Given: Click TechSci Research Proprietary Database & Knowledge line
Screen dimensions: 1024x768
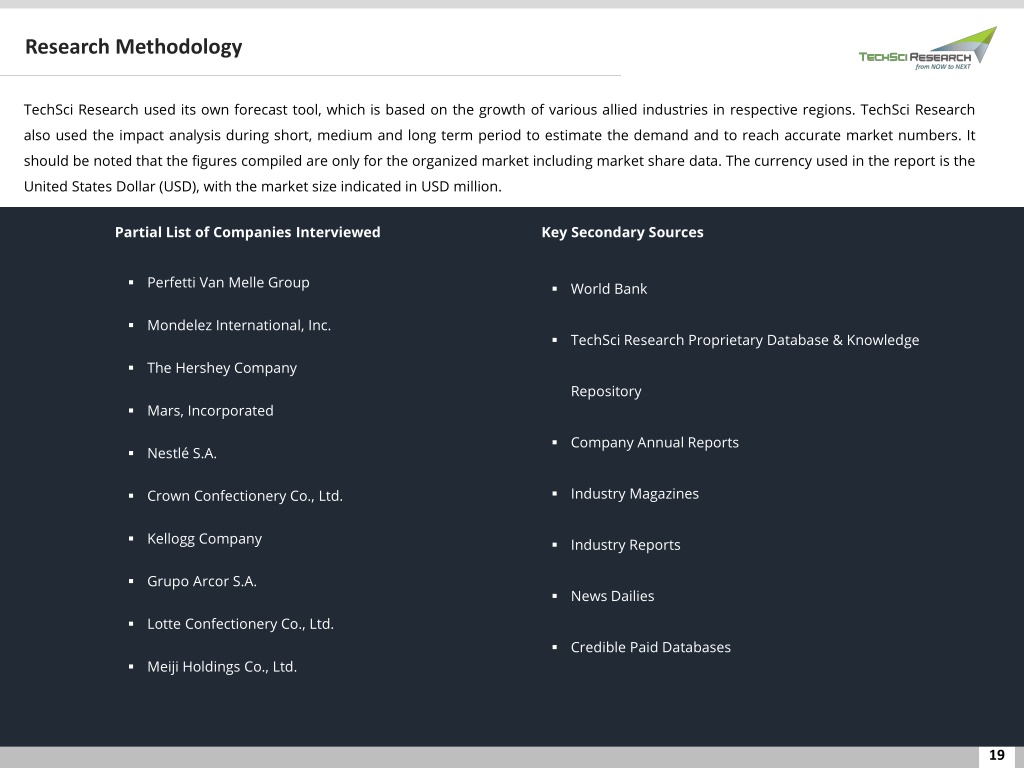Looking at the screenshot, I should pos(744,340).
